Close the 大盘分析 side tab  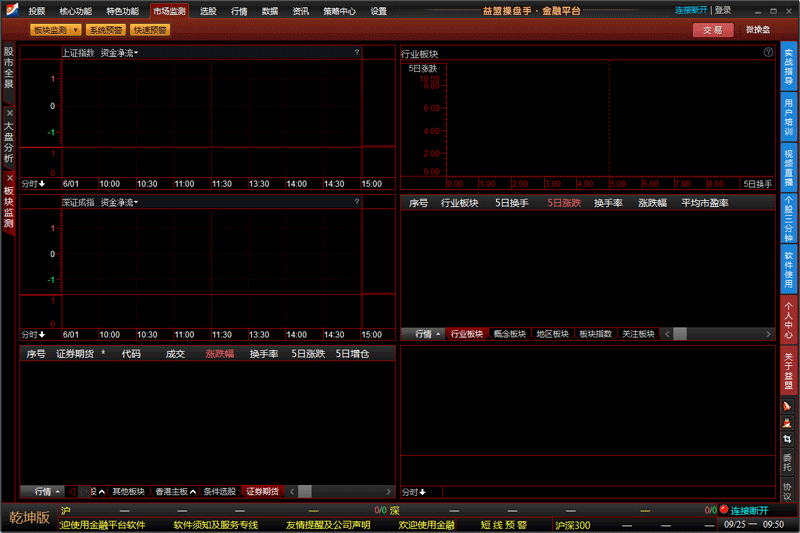9,113
